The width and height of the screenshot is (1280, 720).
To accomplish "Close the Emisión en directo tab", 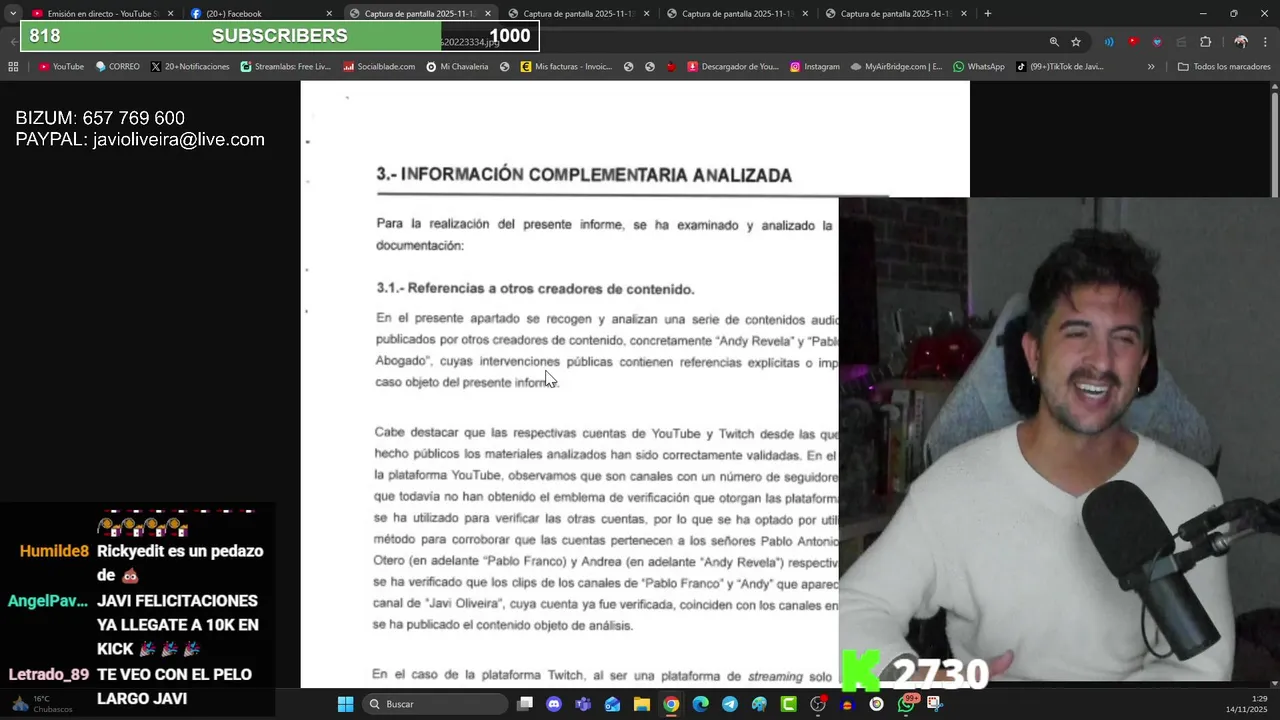I will (170, 13).
